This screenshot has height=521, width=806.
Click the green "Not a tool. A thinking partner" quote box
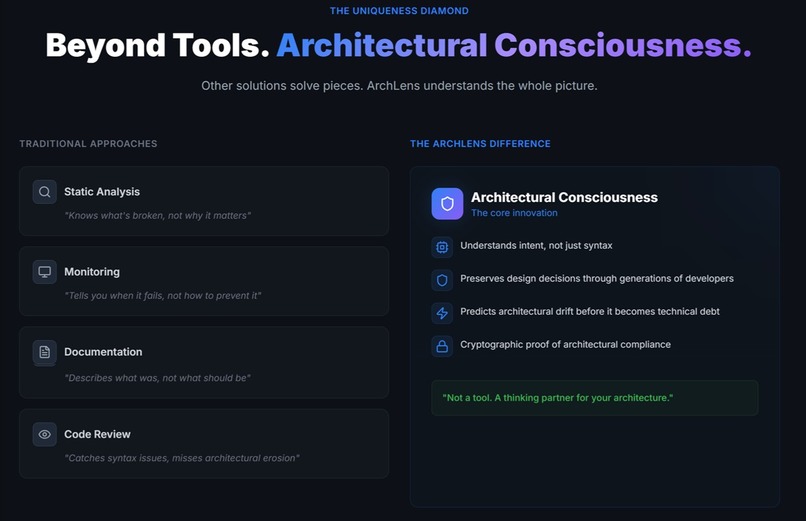pyautogui.click(x=595, y=398)
